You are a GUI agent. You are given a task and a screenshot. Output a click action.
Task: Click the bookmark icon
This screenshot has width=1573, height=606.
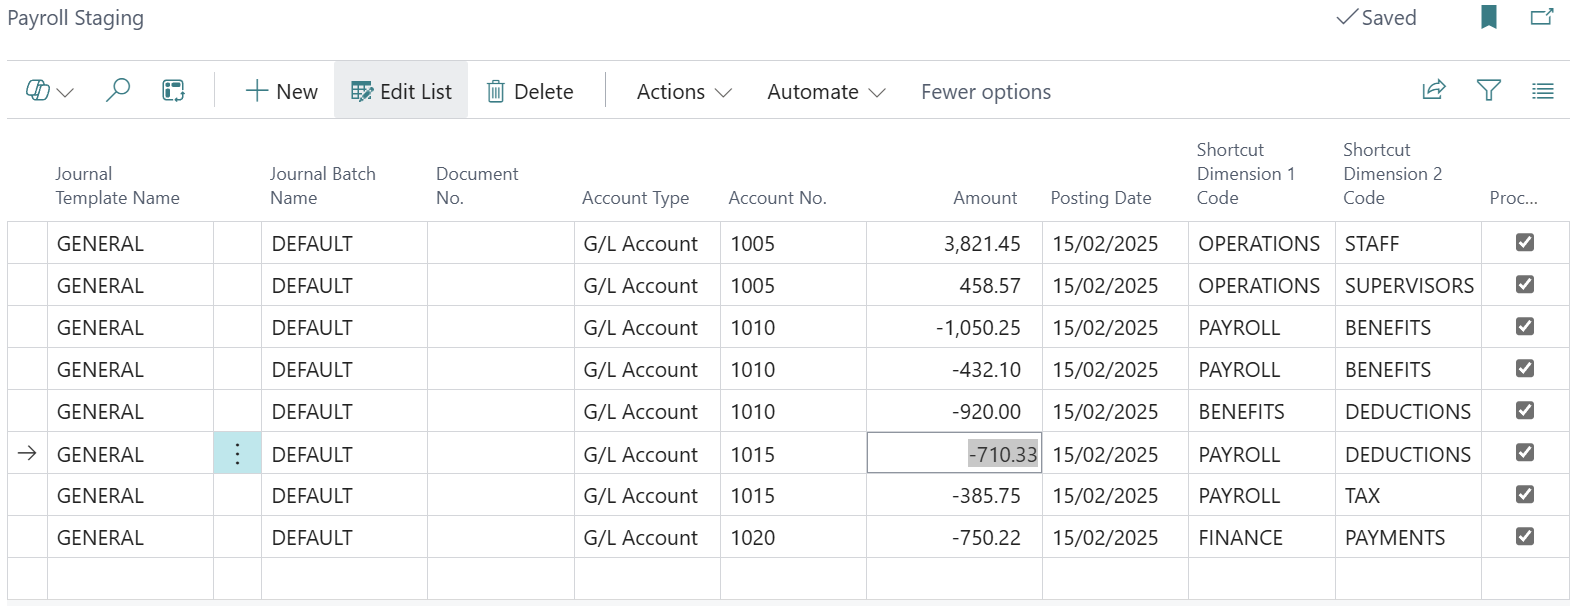pyautogui.click(x=1489, y=17)
